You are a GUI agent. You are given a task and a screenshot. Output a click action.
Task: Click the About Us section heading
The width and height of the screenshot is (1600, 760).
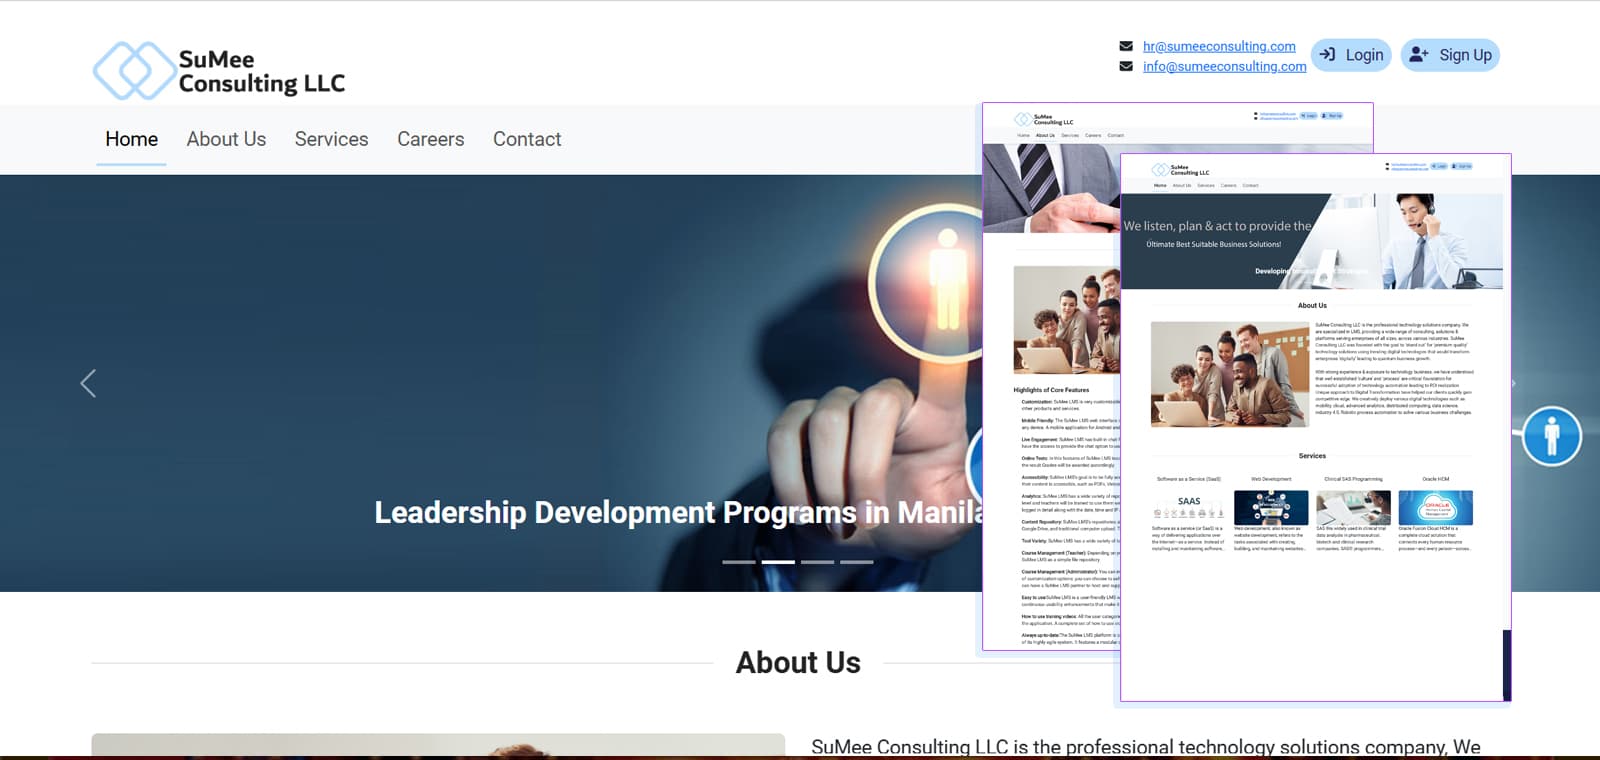point(798,662)
